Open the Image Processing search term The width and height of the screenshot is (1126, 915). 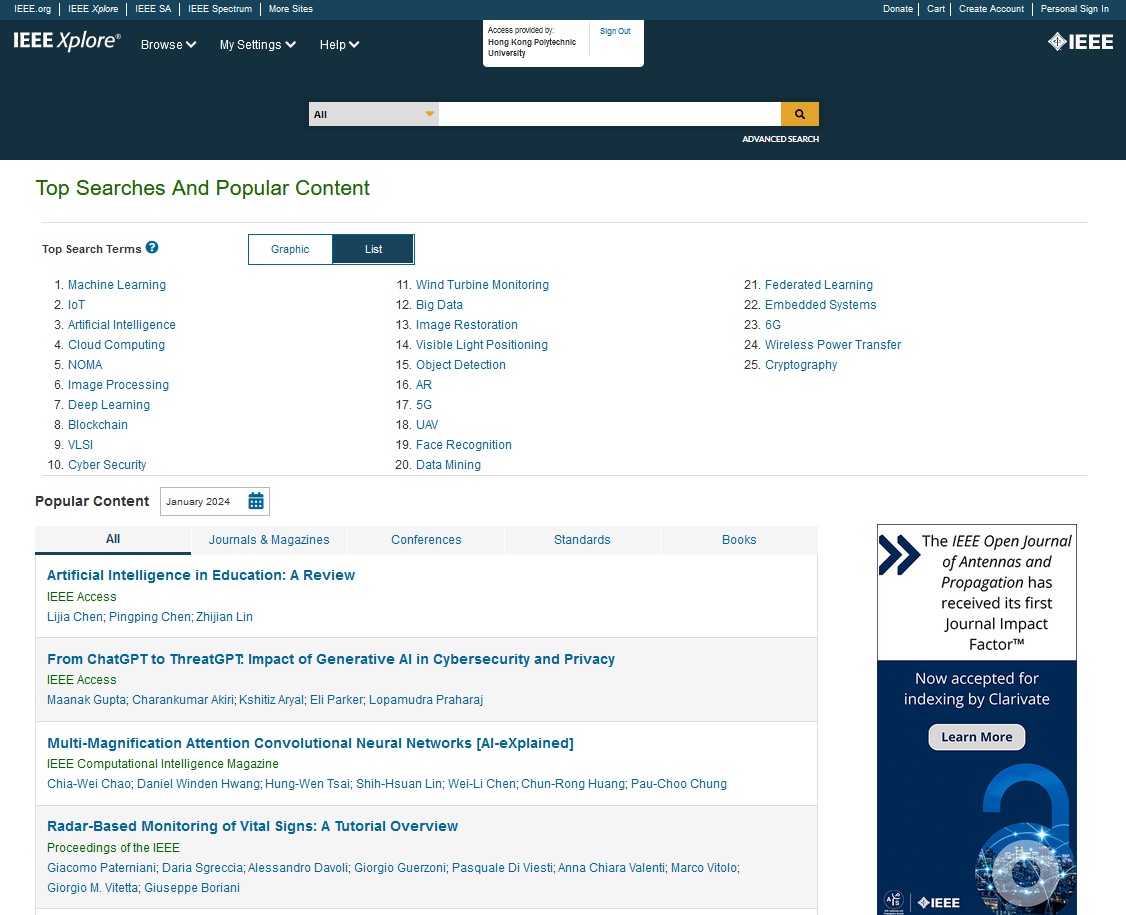pos(118,385)
